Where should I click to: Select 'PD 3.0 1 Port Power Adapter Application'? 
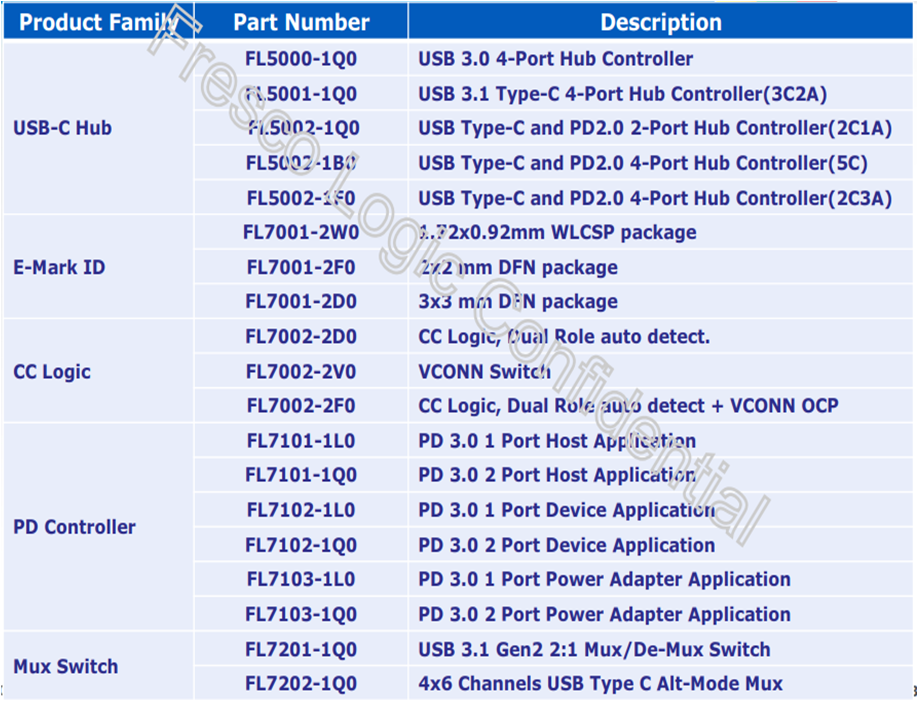coord(604,579)
